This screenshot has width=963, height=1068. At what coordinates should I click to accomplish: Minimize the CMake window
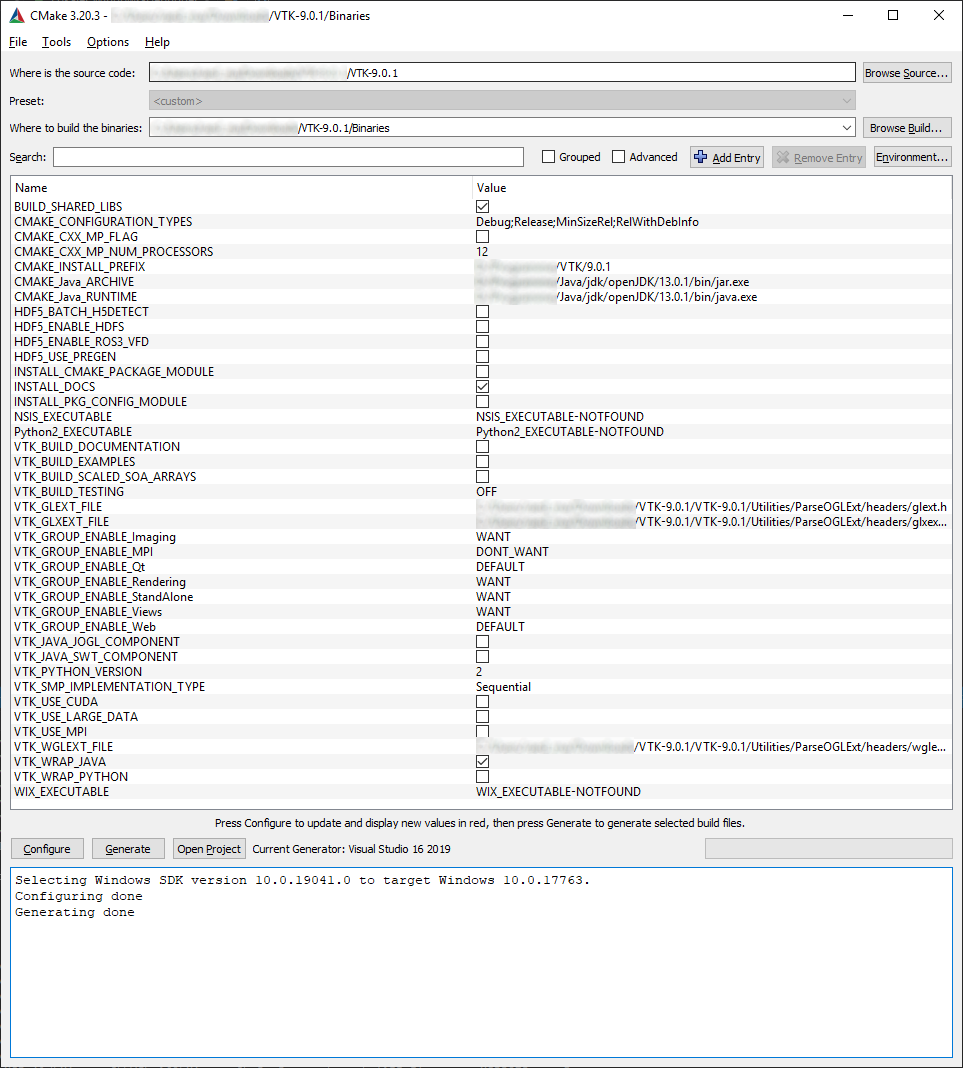pyautogui.click(x=848, y=15)
